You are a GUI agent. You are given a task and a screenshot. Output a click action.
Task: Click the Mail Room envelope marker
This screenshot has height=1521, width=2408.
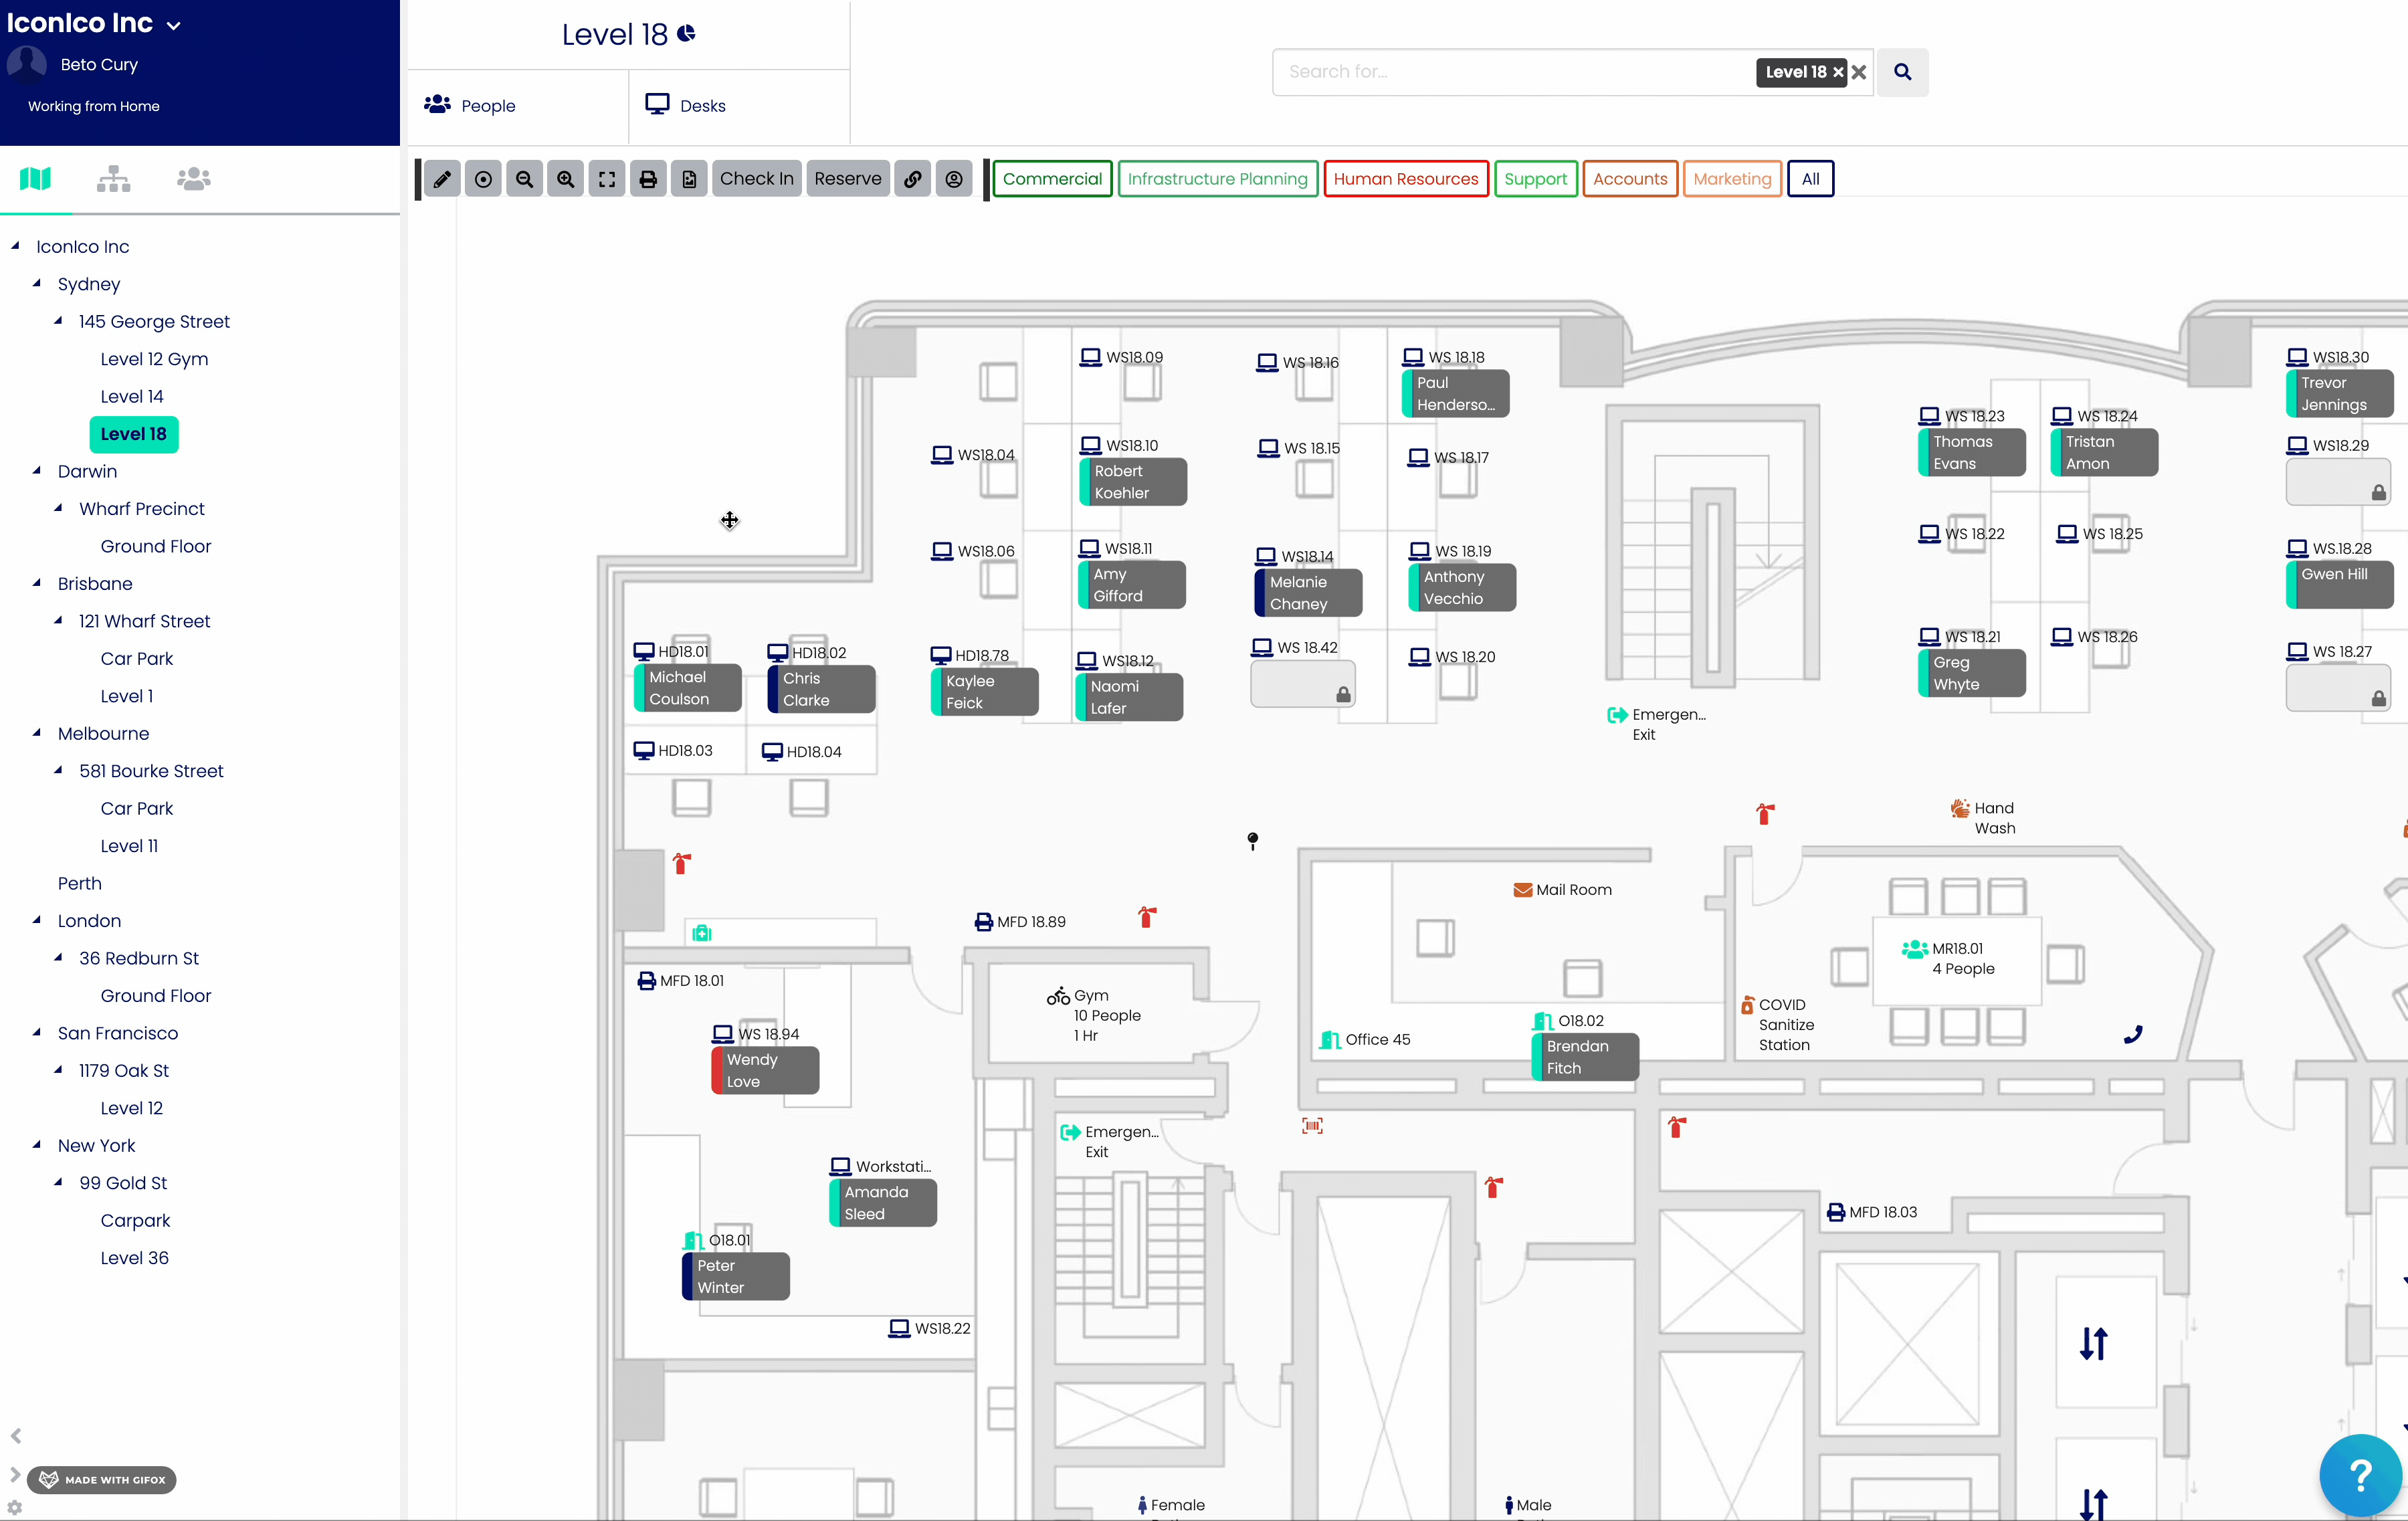1522,890
